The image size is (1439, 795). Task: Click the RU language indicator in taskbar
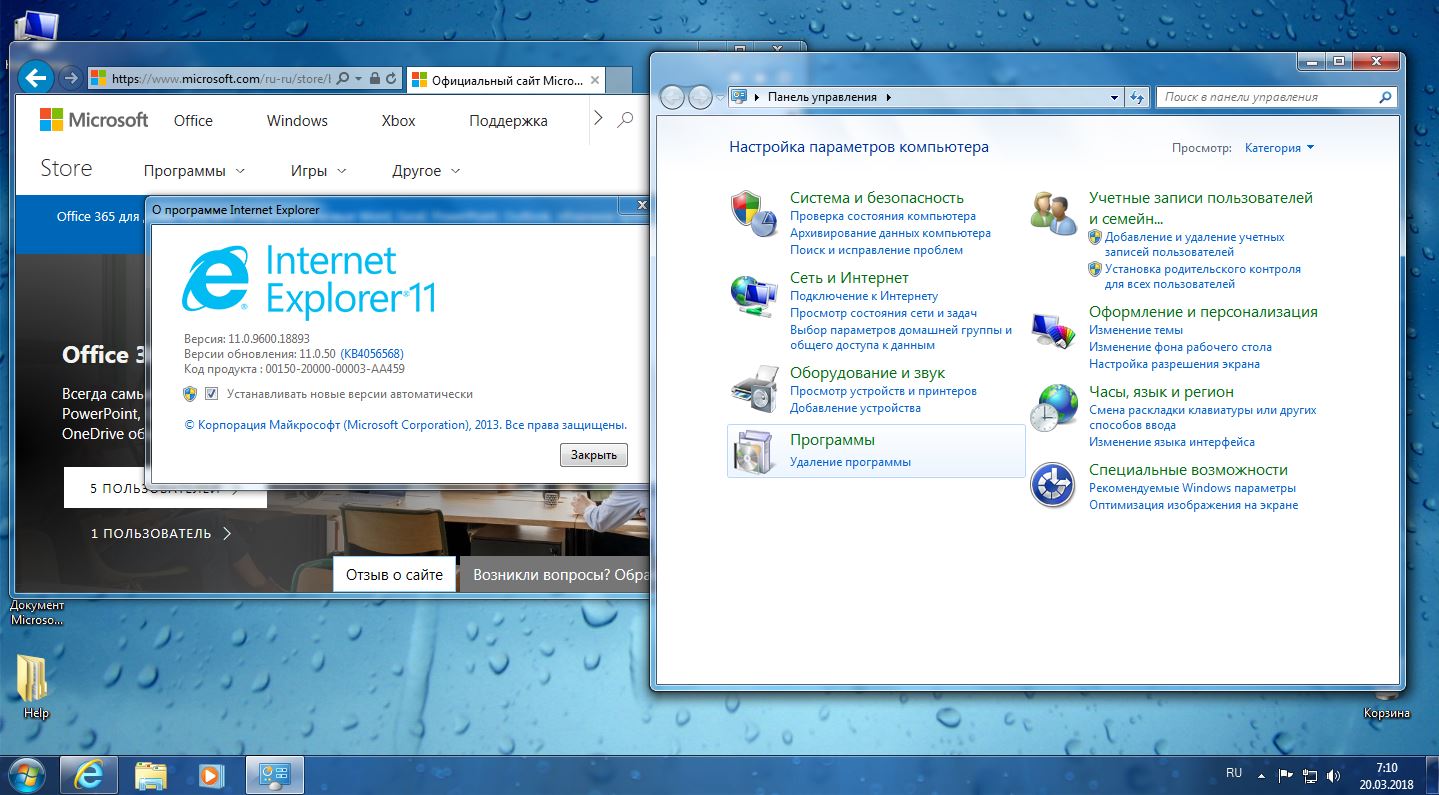(1234, 774)
